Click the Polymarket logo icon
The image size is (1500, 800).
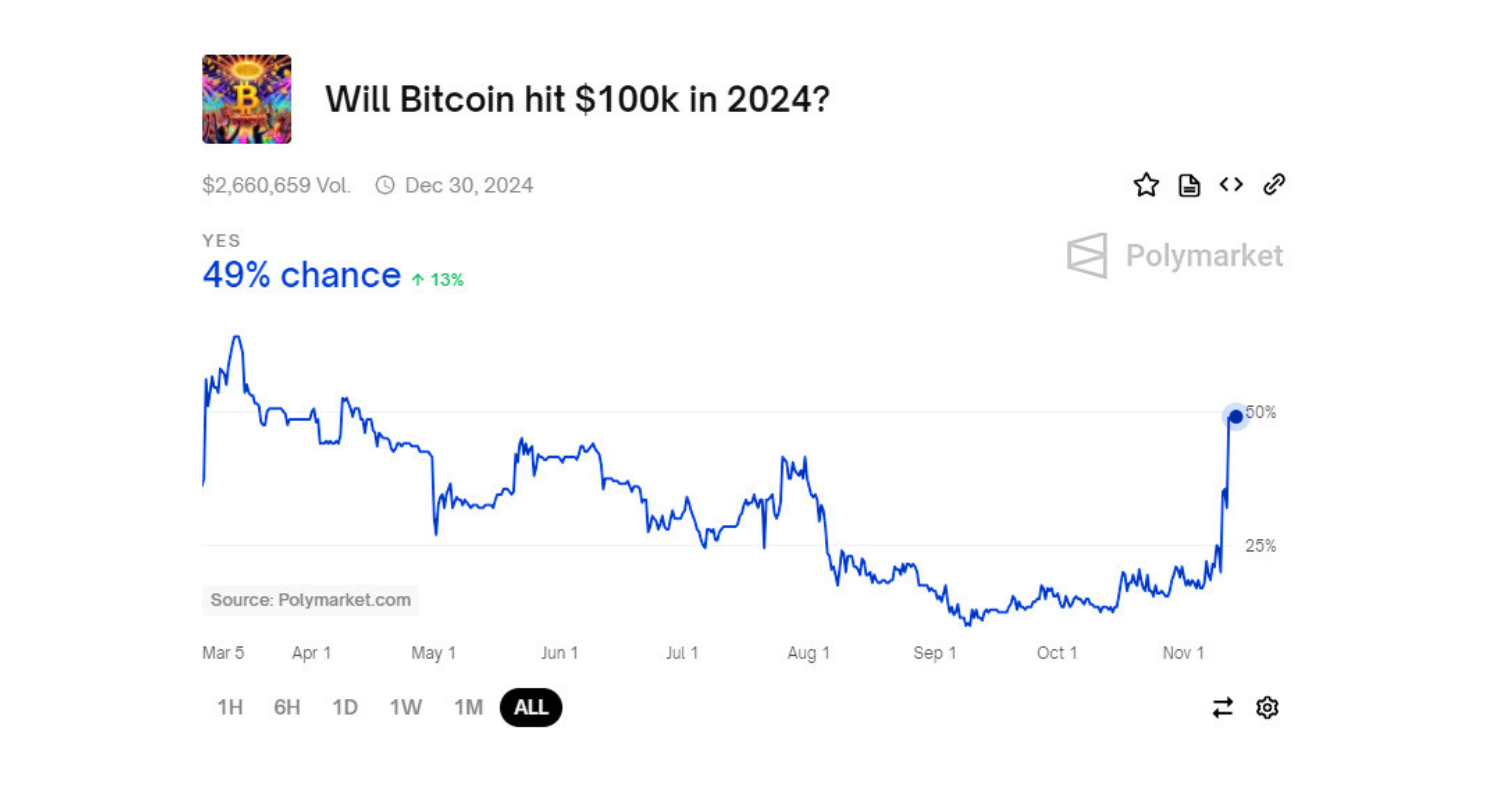tap(1087, 256)
